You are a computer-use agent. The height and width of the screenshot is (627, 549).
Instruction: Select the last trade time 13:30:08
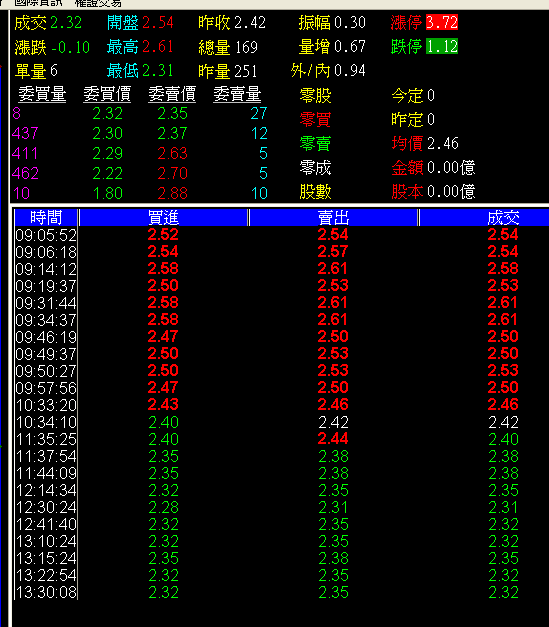[x=46, y=592]
